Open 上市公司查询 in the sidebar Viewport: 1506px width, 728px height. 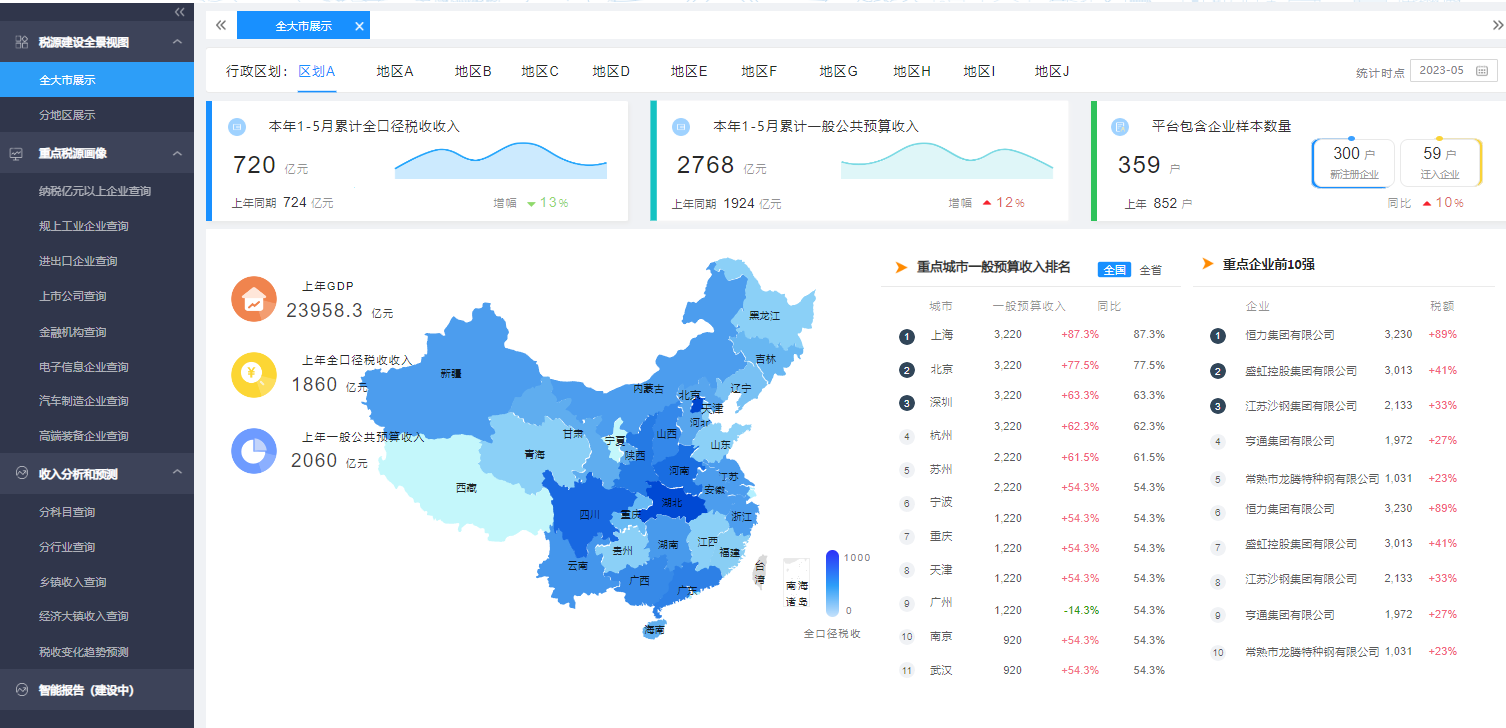(72, 296)
